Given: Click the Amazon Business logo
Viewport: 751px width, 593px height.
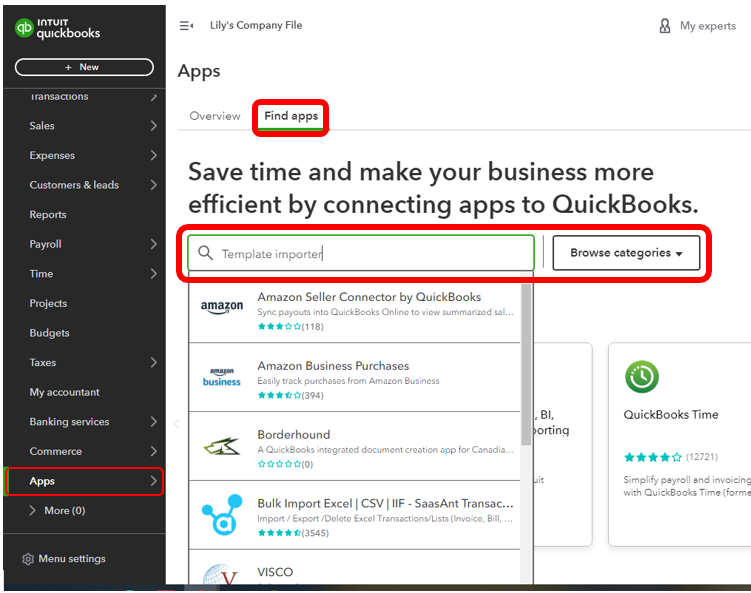Looking at the screenshot, I should pyautogui.click(x=222, y=377).
